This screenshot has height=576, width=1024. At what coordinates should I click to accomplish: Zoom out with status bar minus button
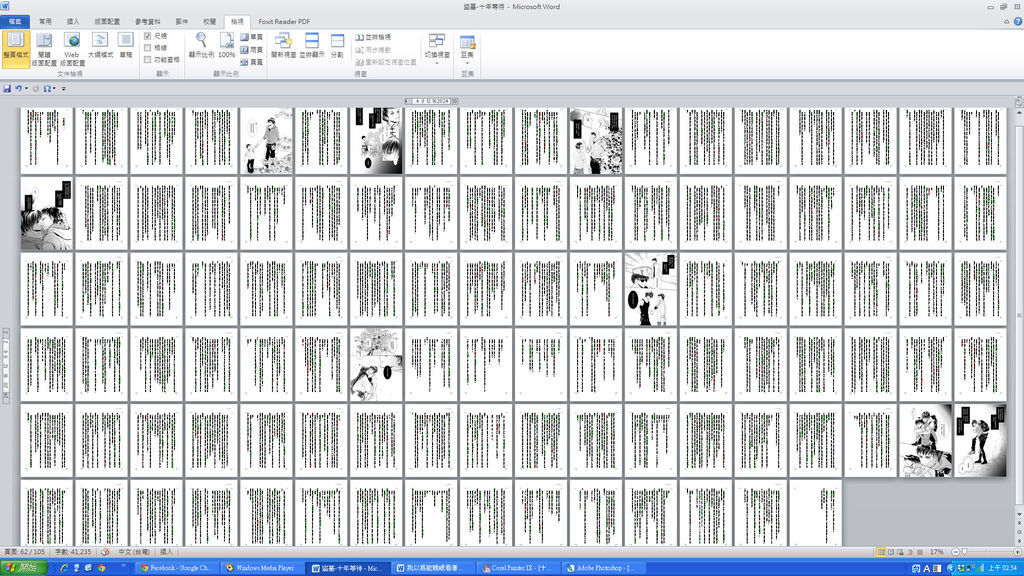pos(955,552)
